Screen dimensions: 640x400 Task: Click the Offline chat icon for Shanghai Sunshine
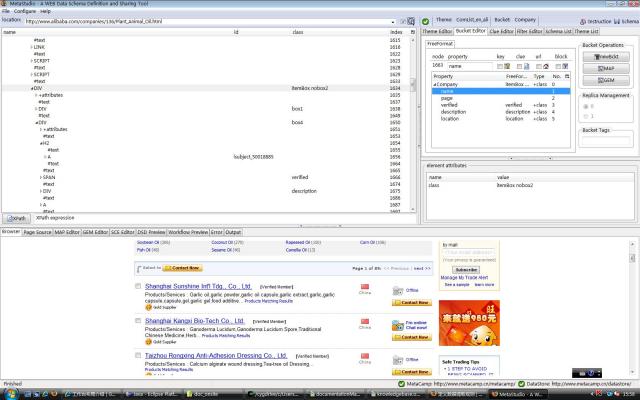398,291
